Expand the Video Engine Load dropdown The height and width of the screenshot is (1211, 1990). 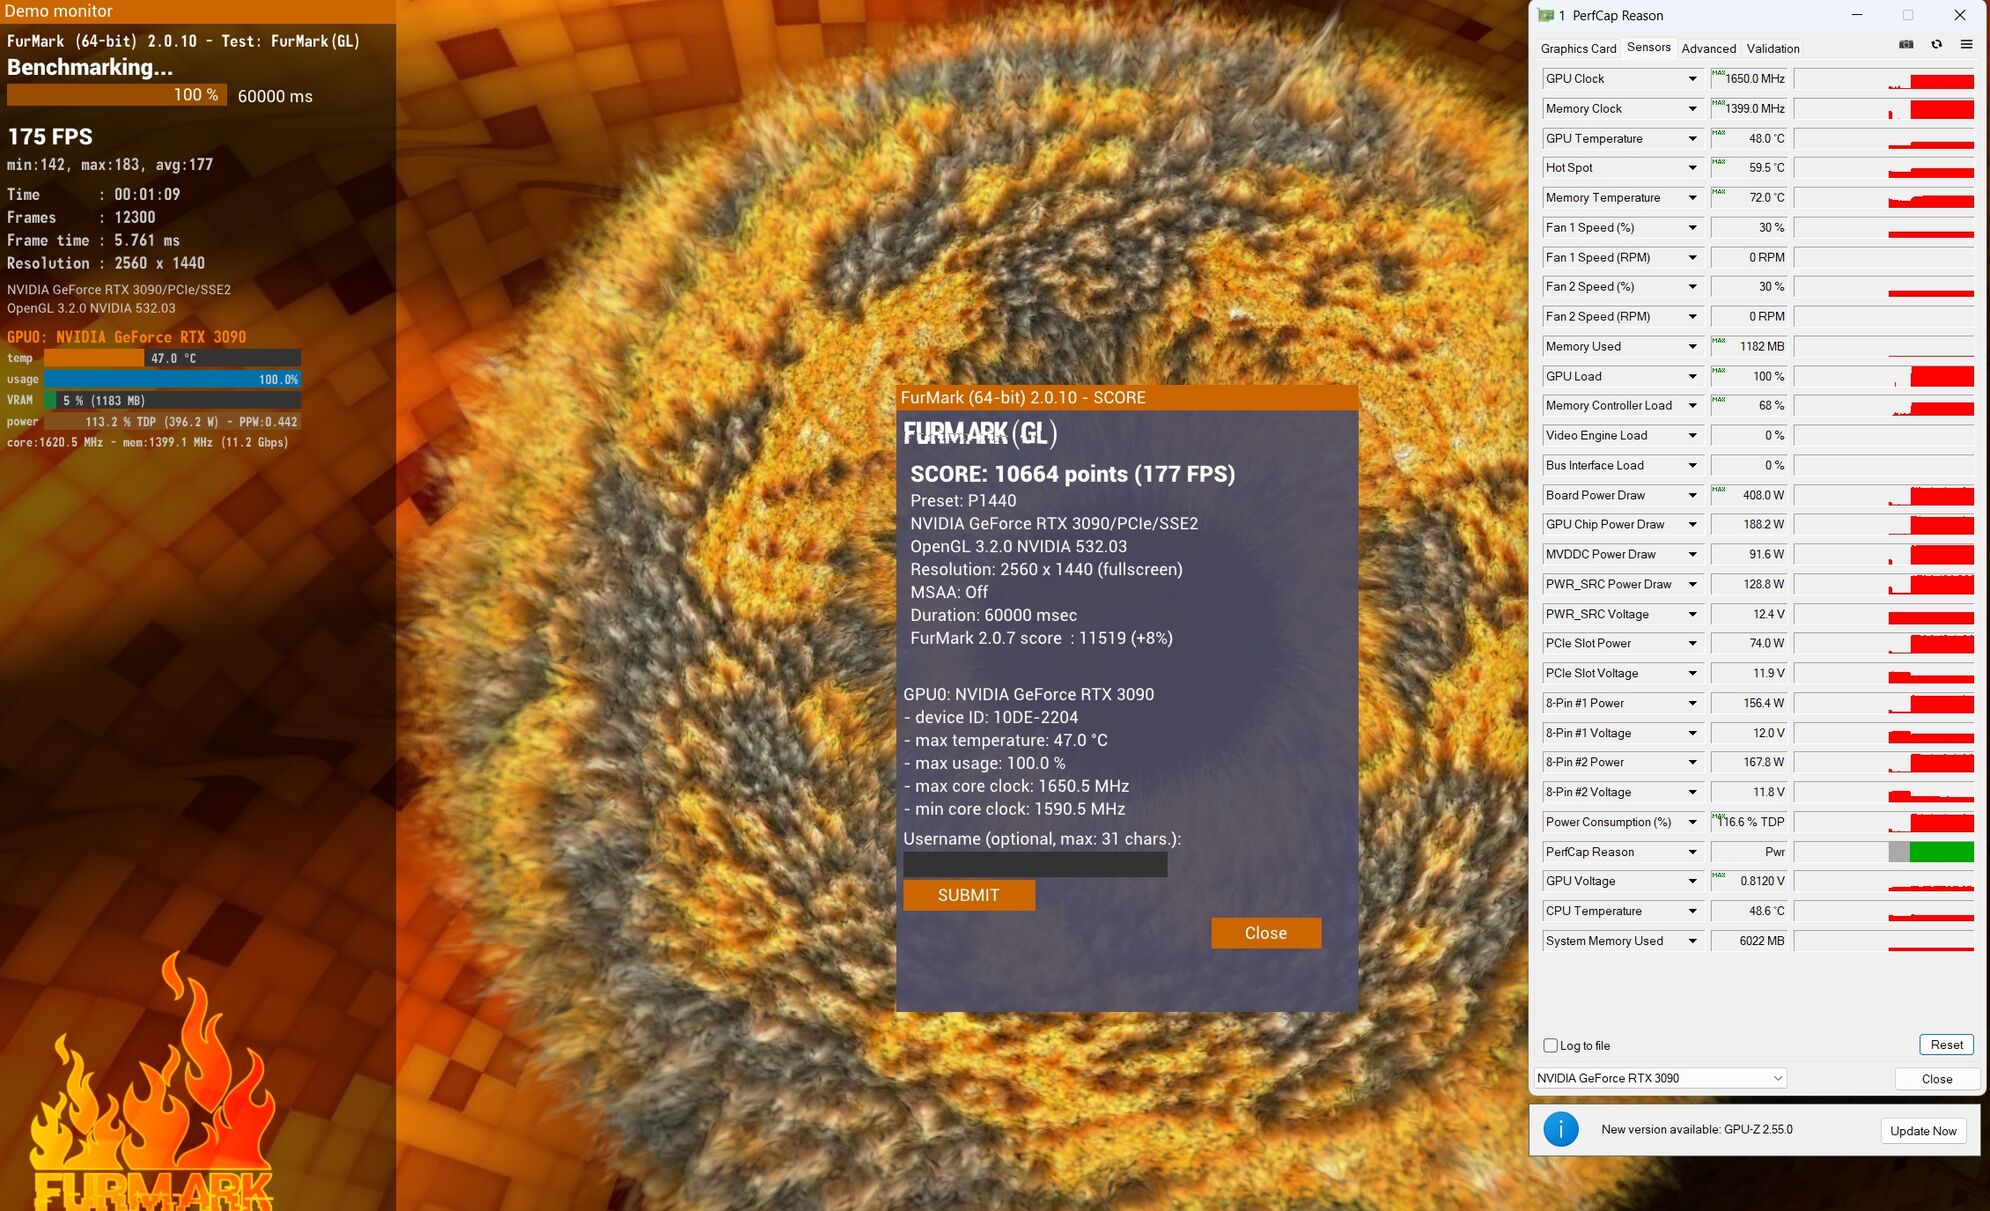[1692, 436]
